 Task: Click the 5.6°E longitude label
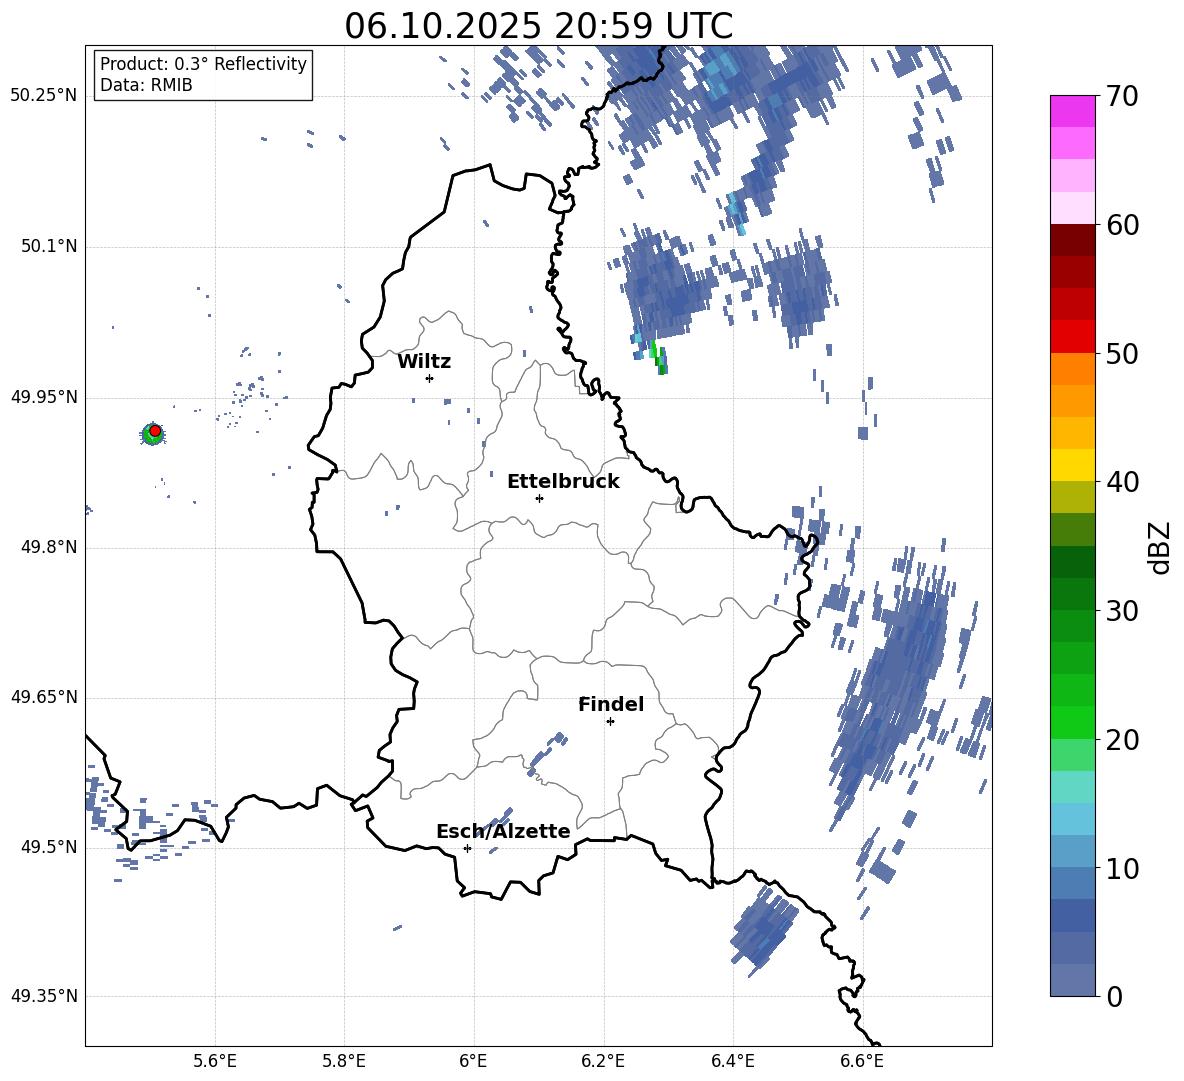click(215, 1061)
